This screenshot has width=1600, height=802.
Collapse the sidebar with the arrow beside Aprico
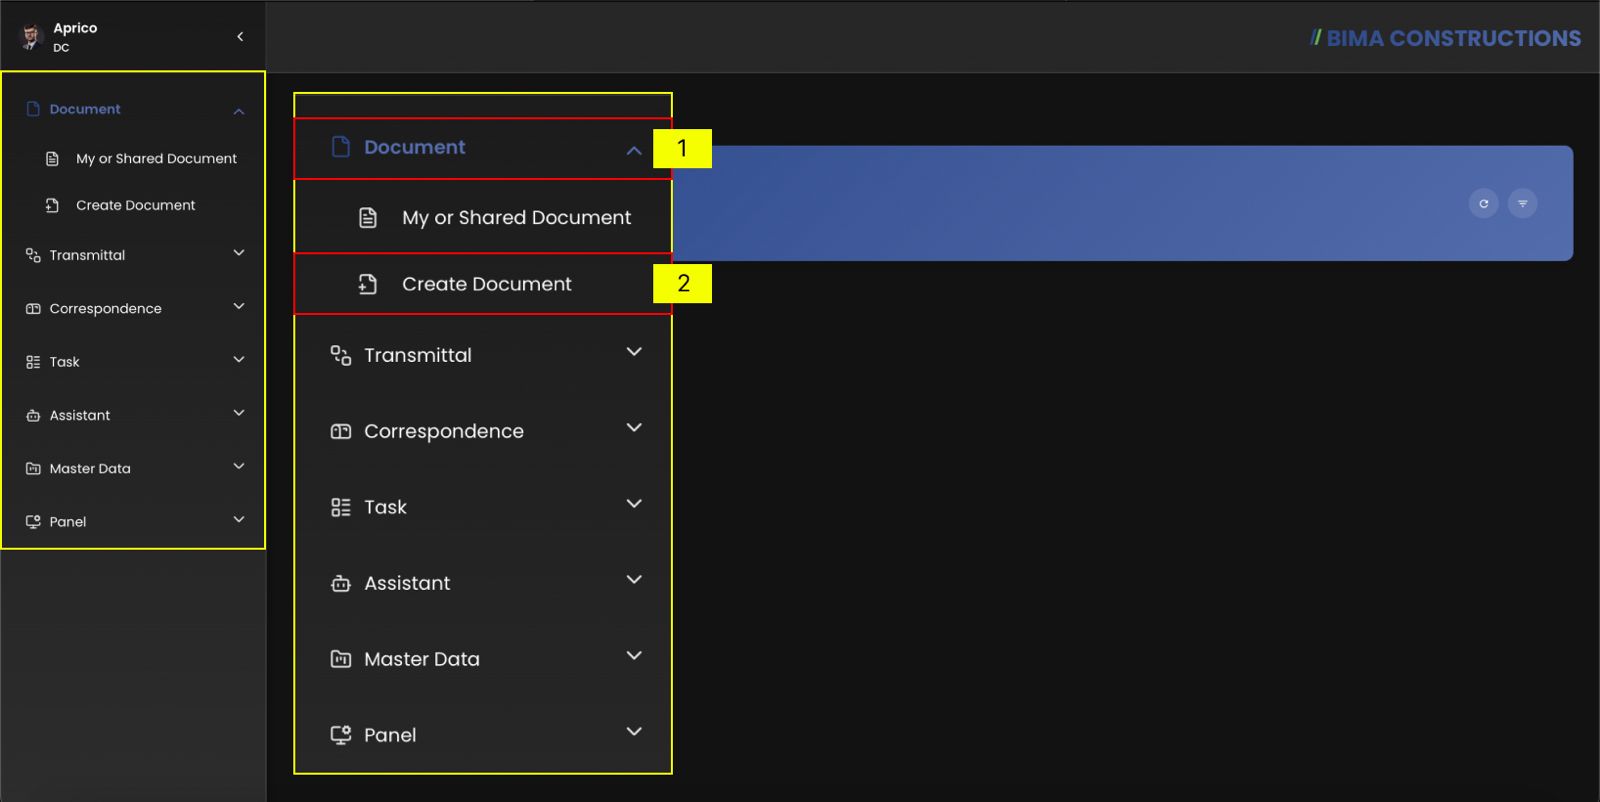coord(240,37)
